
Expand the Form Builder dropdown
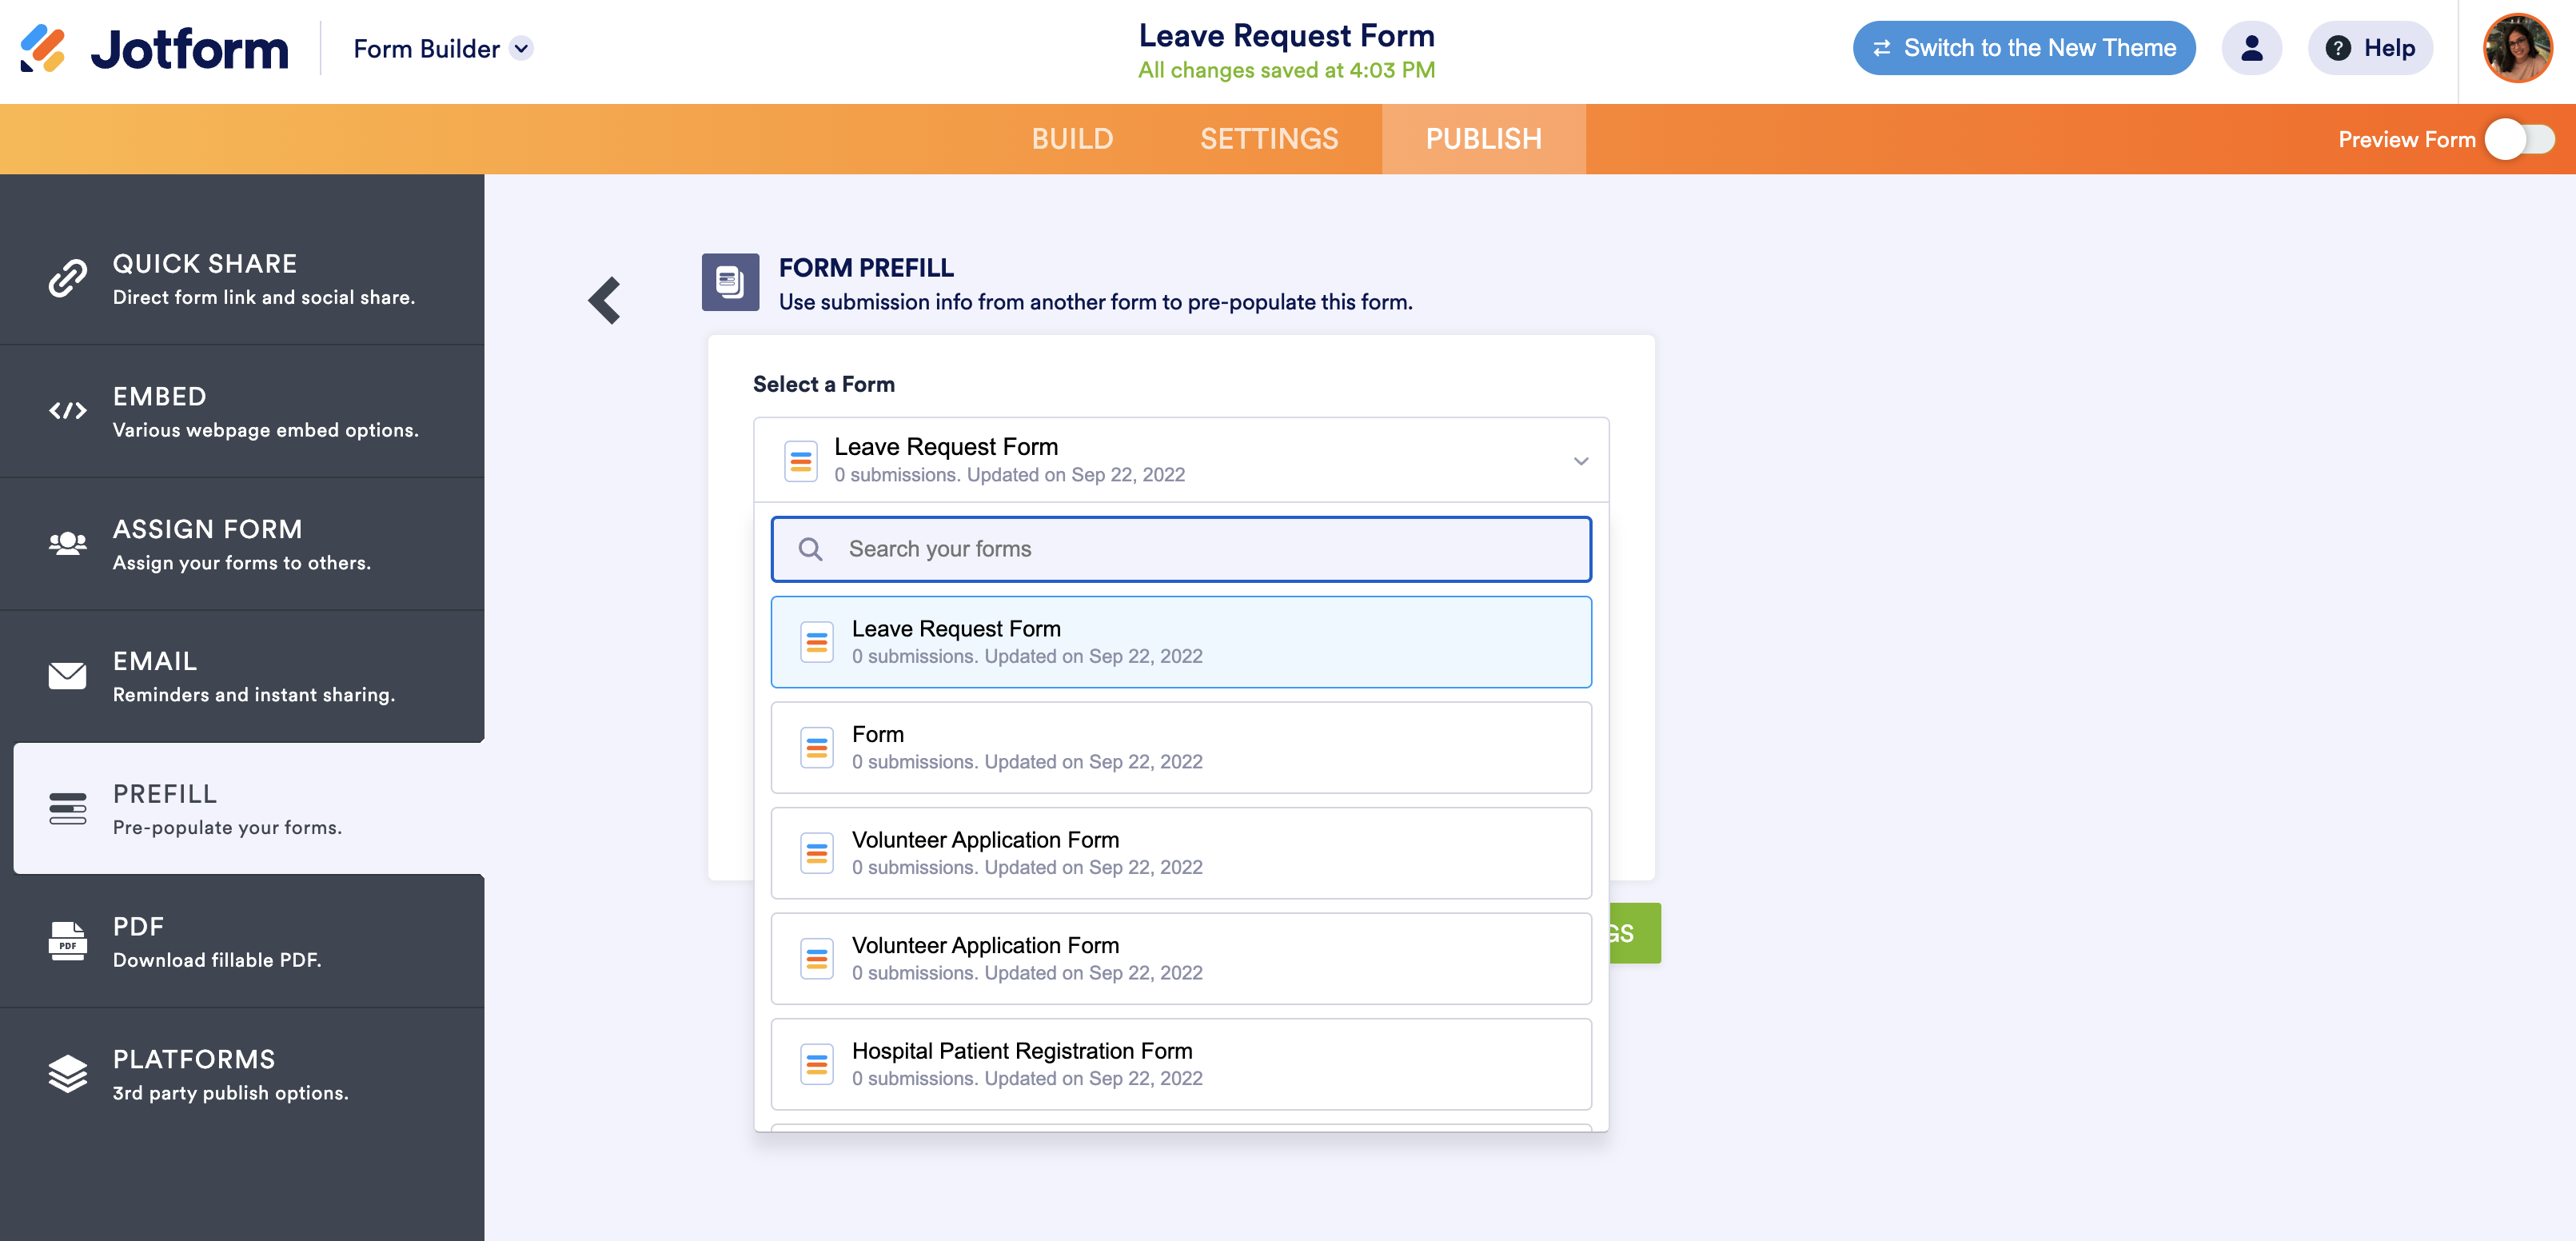[522, 48]
